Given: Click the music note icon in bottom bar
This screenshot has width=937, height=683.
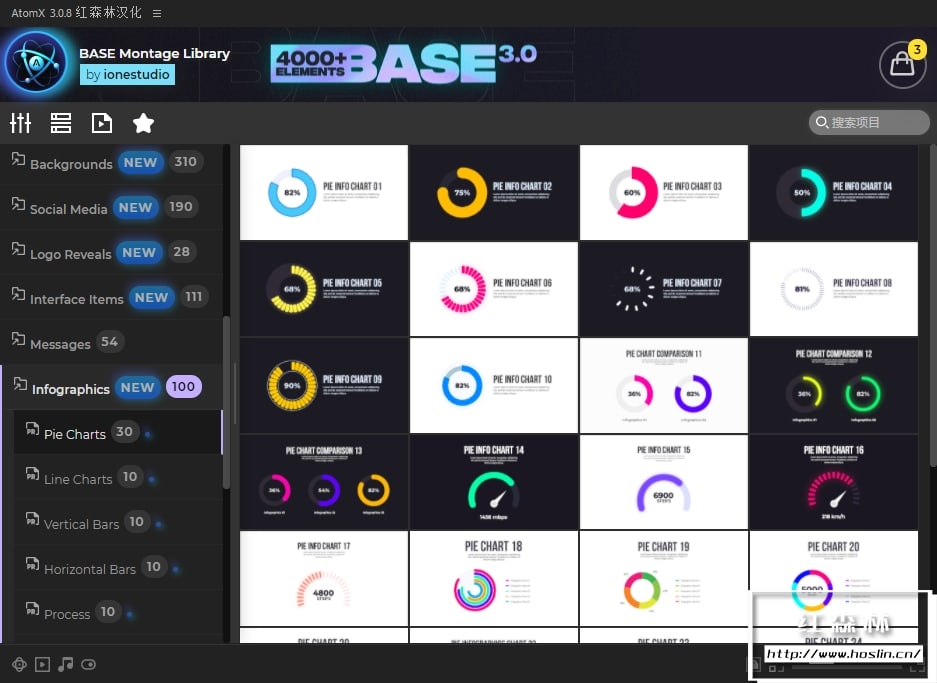Looking at the screenshot, I should click(x=66, y=664).
